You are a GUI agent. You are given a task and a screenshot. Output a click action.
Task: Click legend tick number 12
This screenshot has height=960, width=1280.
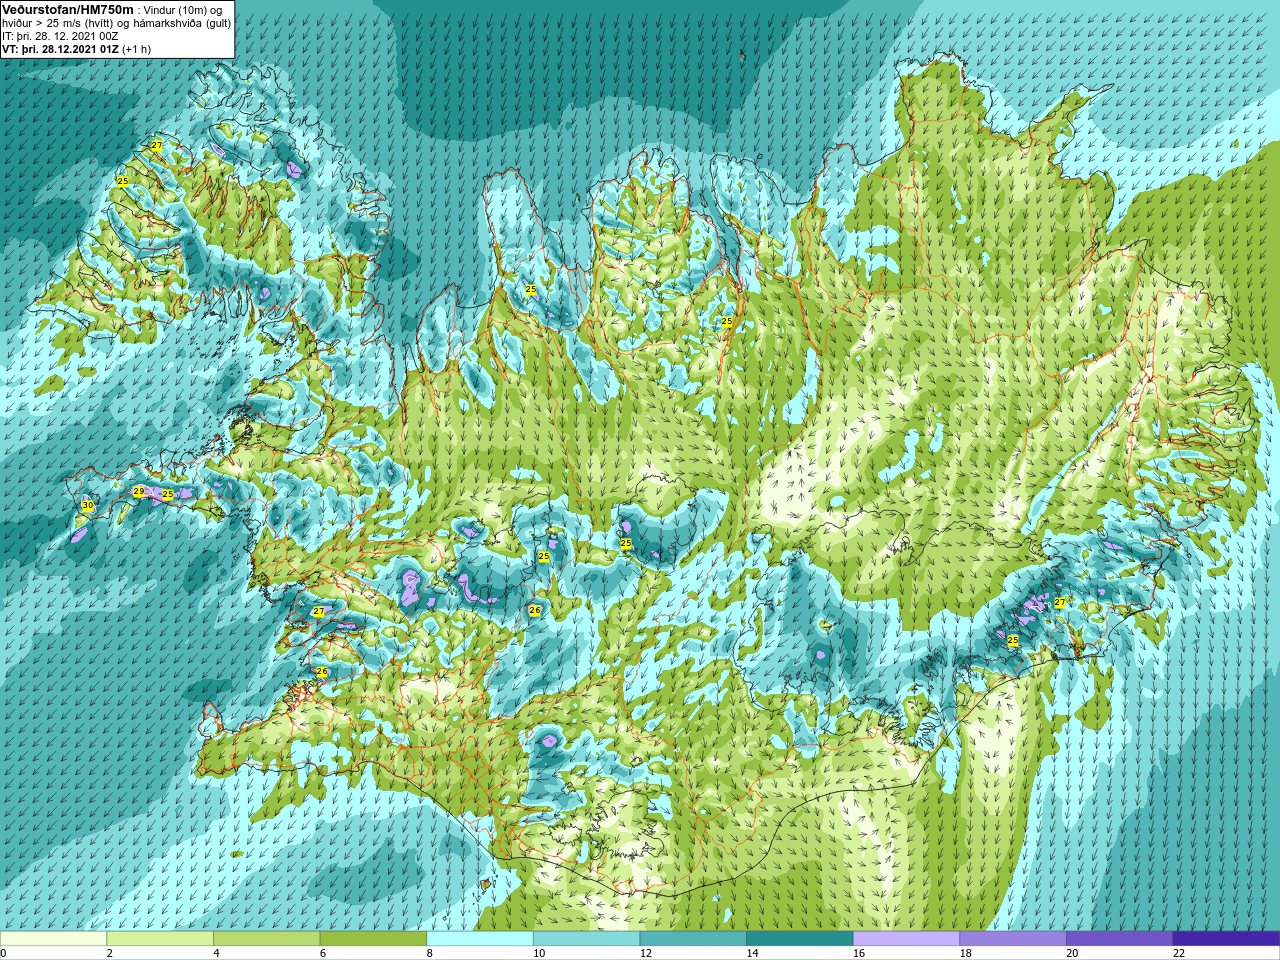point(646,953)
